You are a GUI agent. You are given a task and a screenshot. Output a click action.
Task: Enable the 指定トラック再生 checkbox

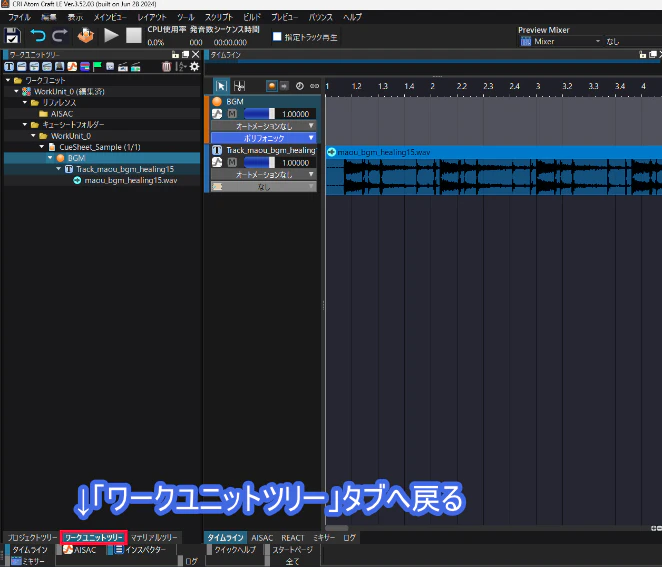[x=277, y=37]
